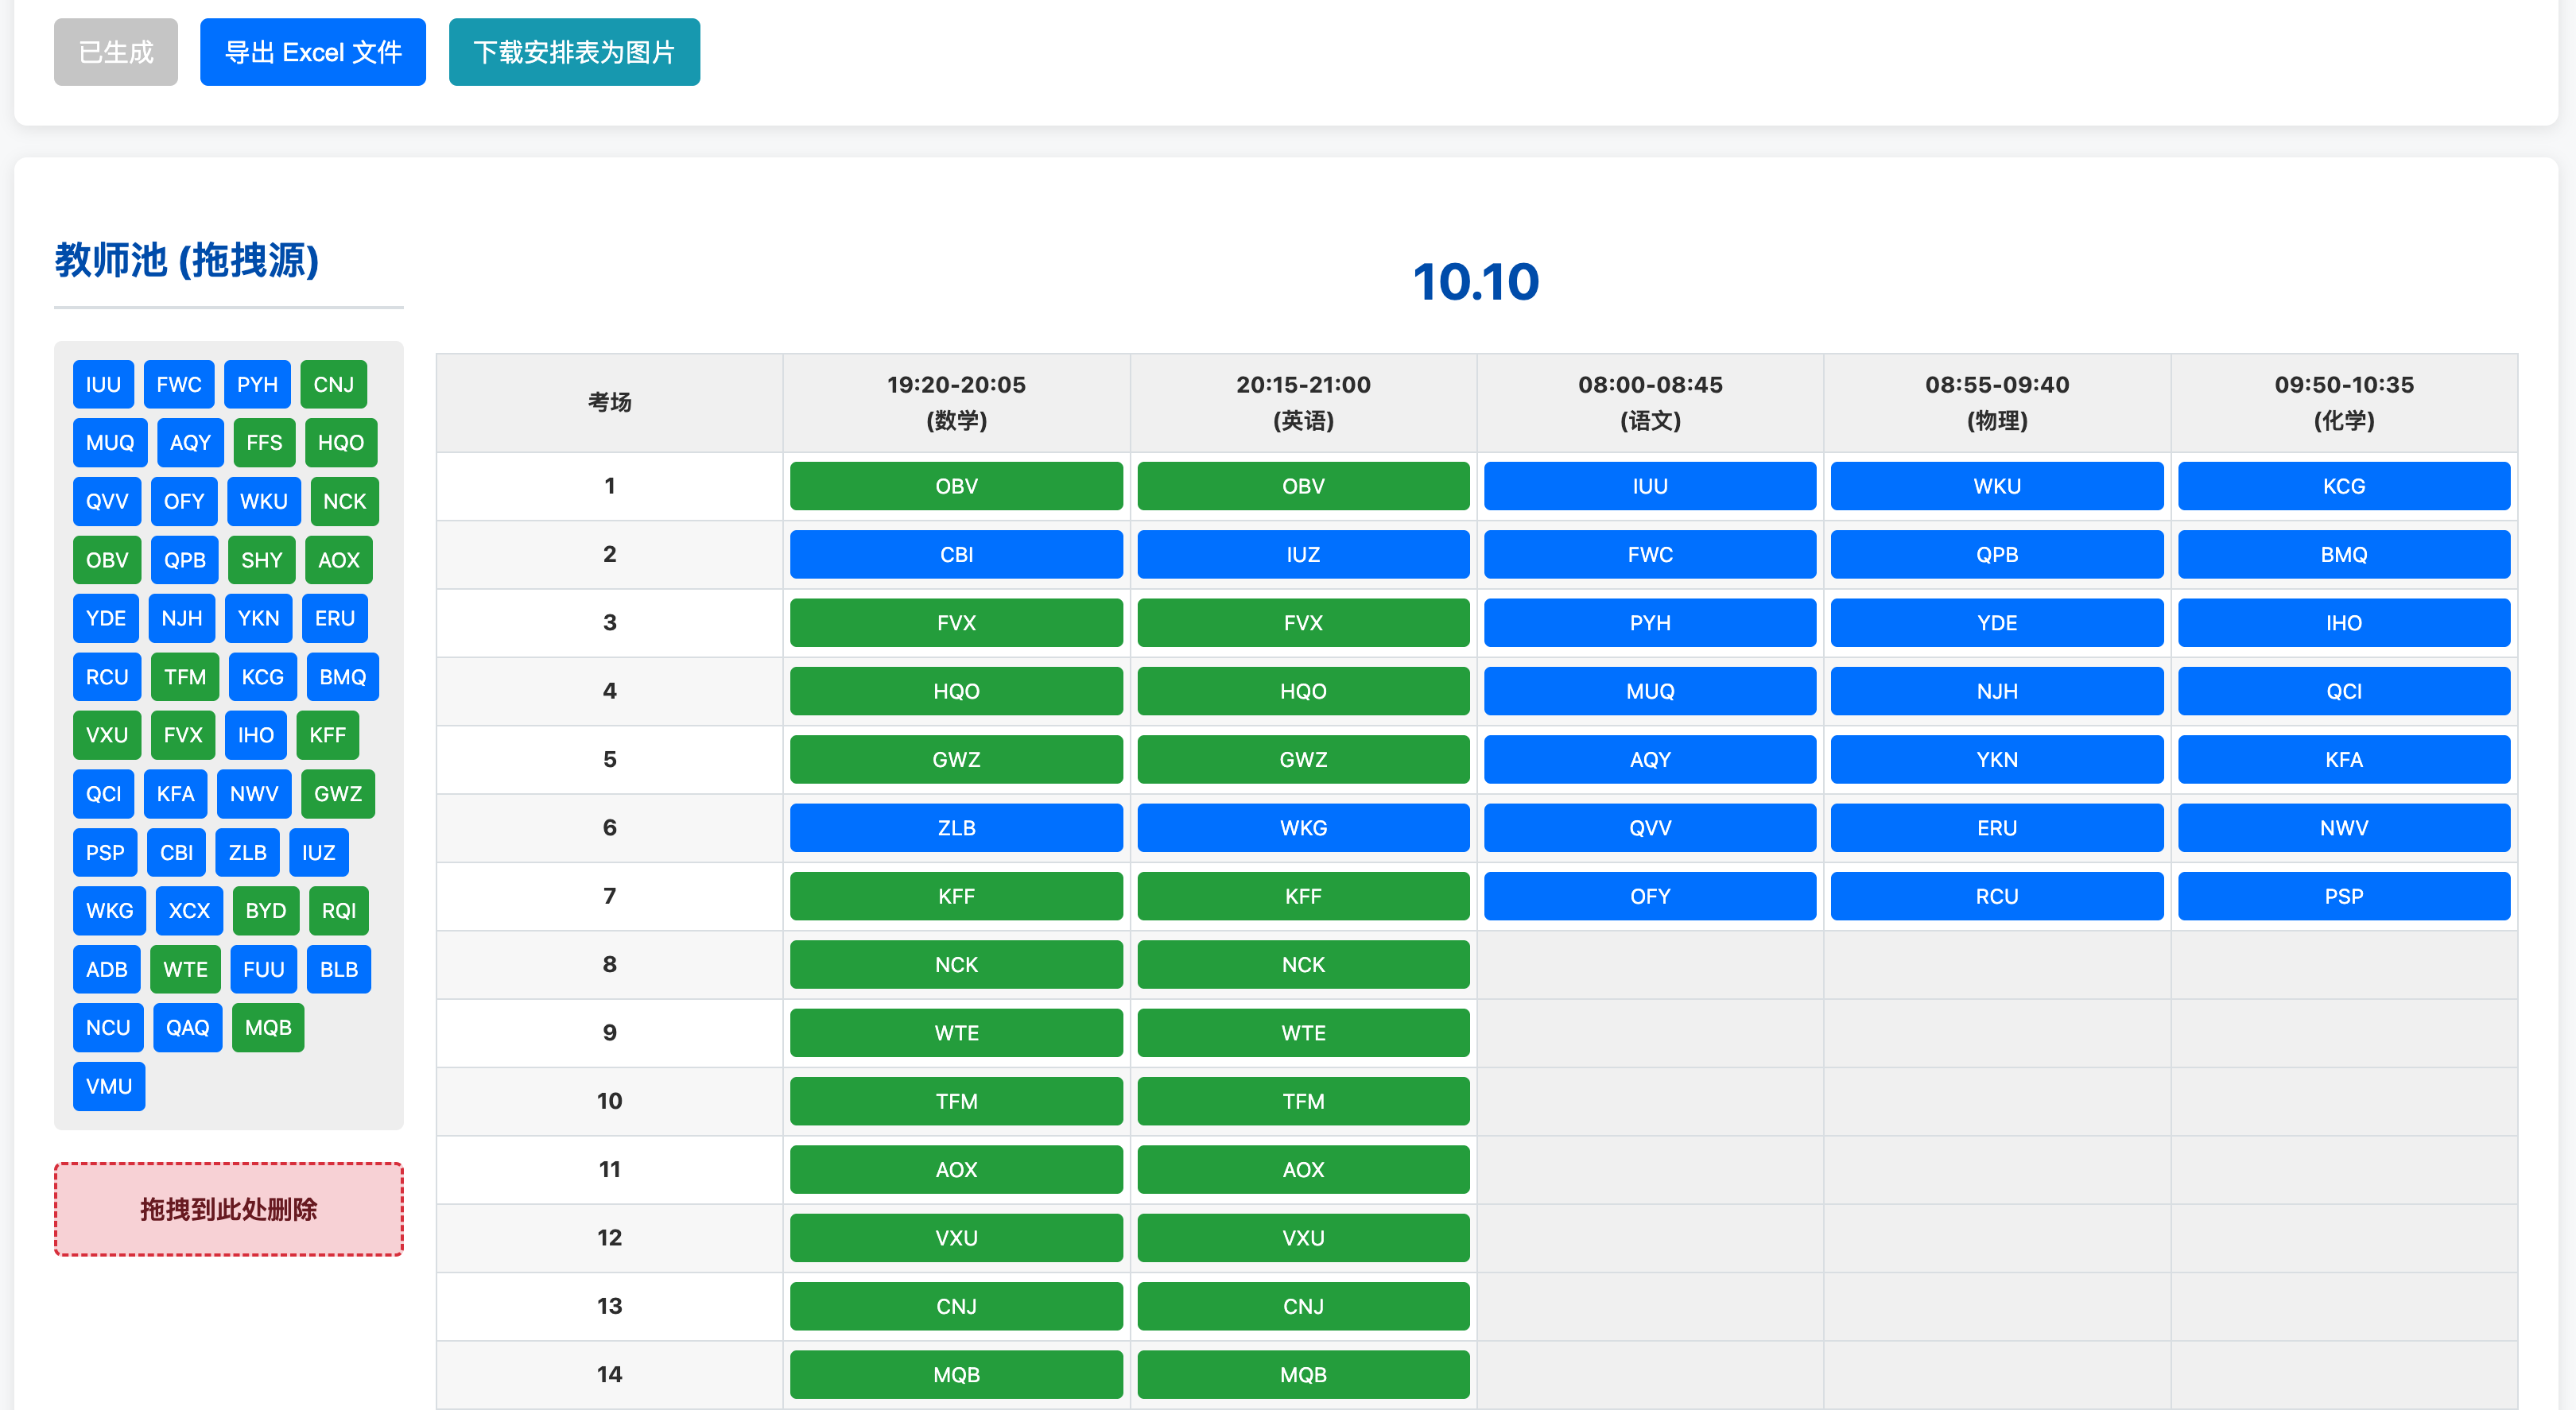Click WKG cell in room 6 英语
2576x1410 pixels.
click(x=1303, y=828)
